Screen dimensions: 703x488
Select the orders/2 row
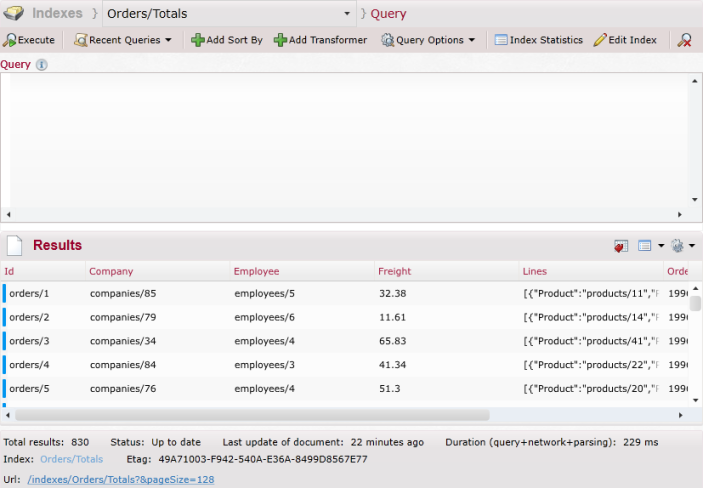344,317
